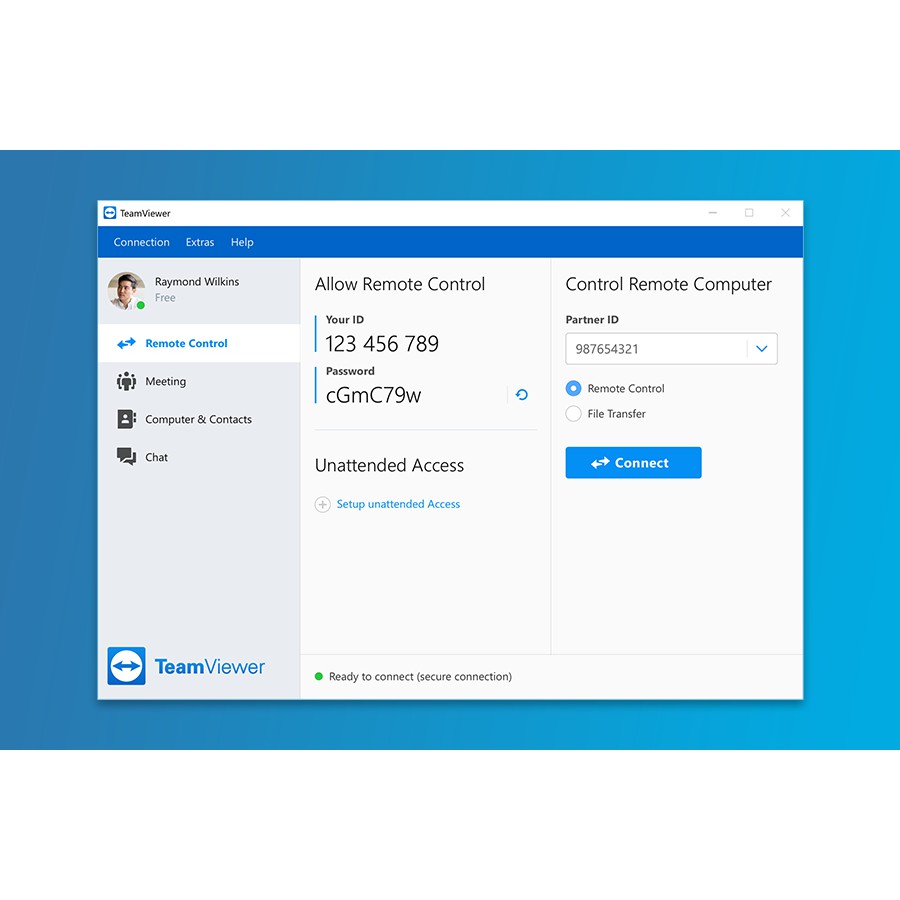
Task: Click the Computer & Contacts address book icon
Action: pyautogui.click(x=126, y=419)
